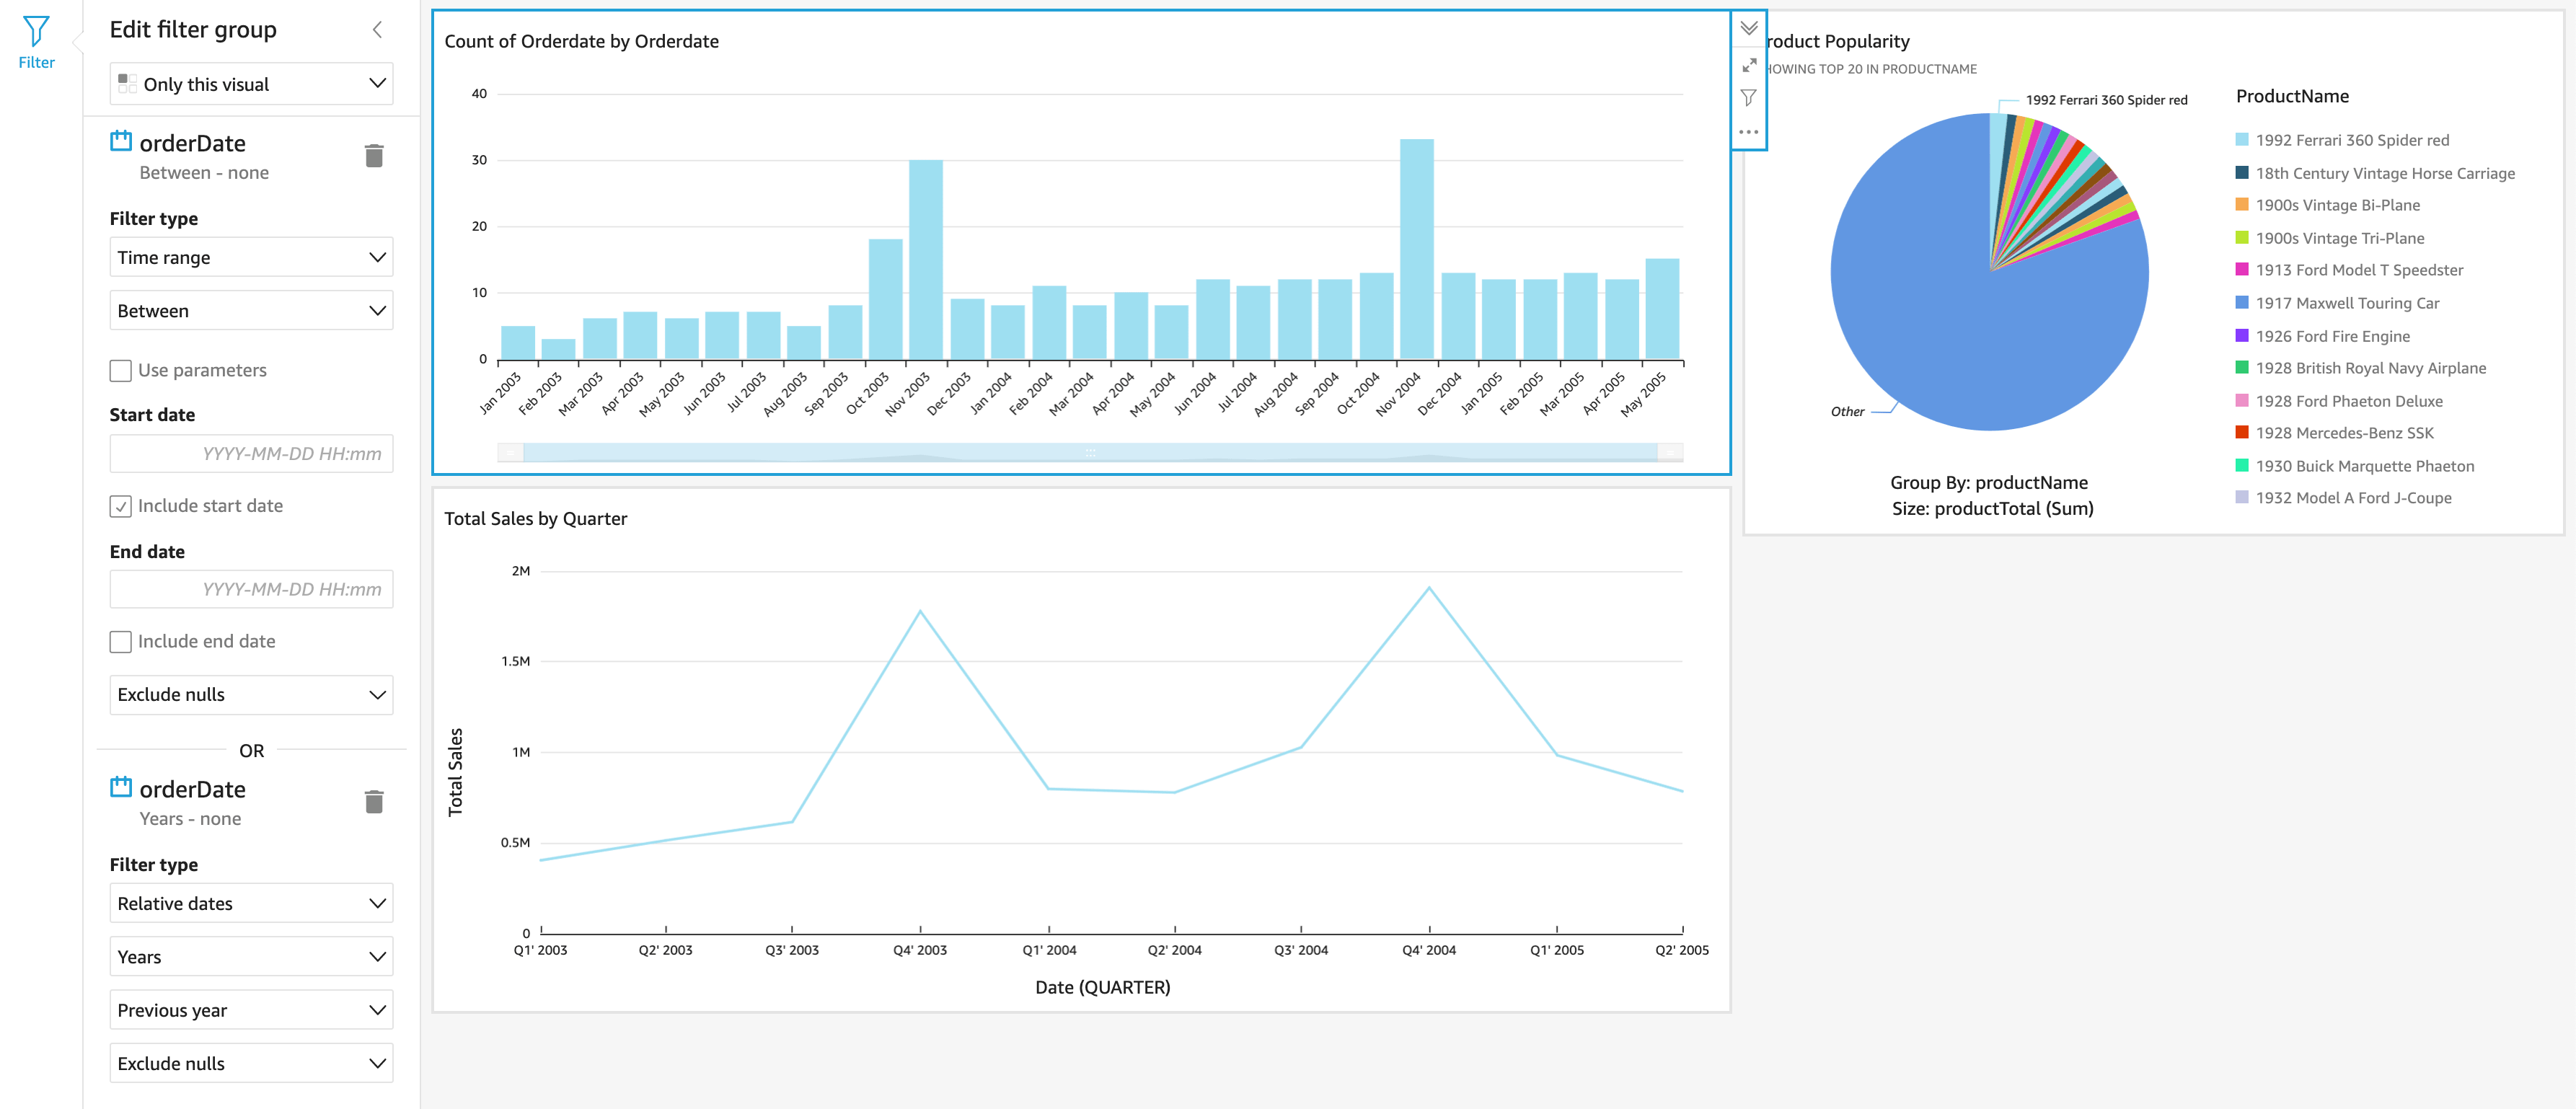The width and height of the screenshot is (2576, 1109).
Task: Enable the Include end date checkbox
Action: (120, 641)
